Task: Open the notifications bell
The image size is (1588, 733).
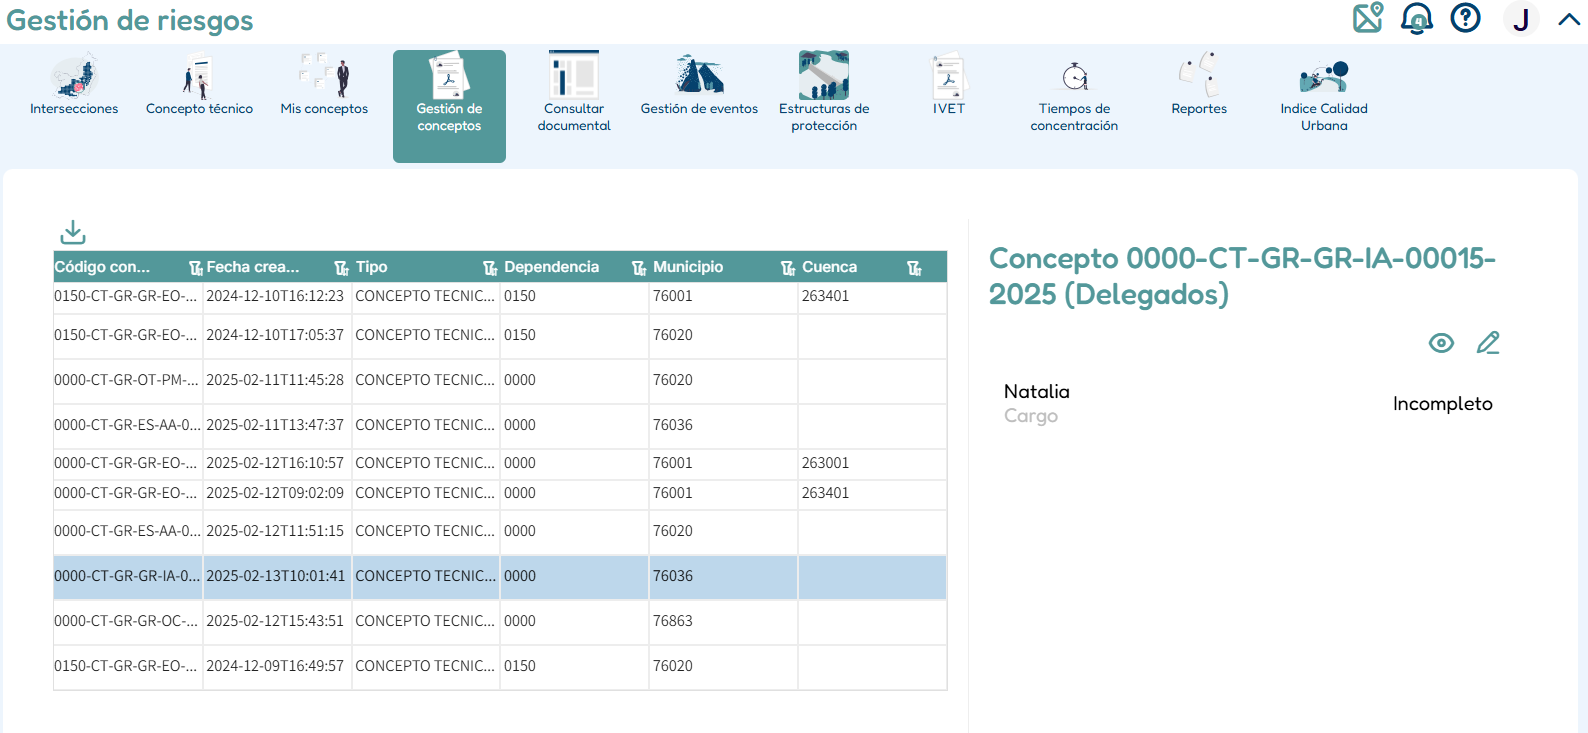Action: [x=1416, y=18]
